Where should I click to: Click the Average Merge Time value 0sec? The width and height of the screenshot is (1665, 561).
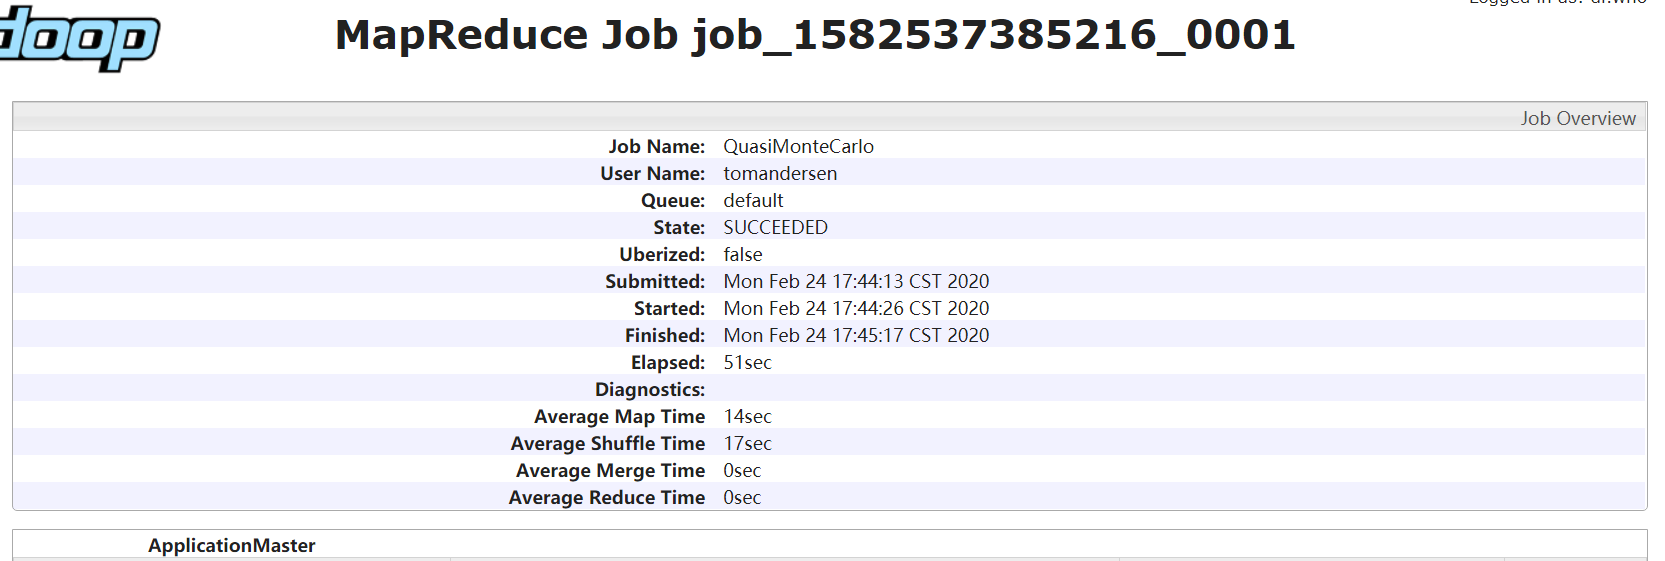742,470
